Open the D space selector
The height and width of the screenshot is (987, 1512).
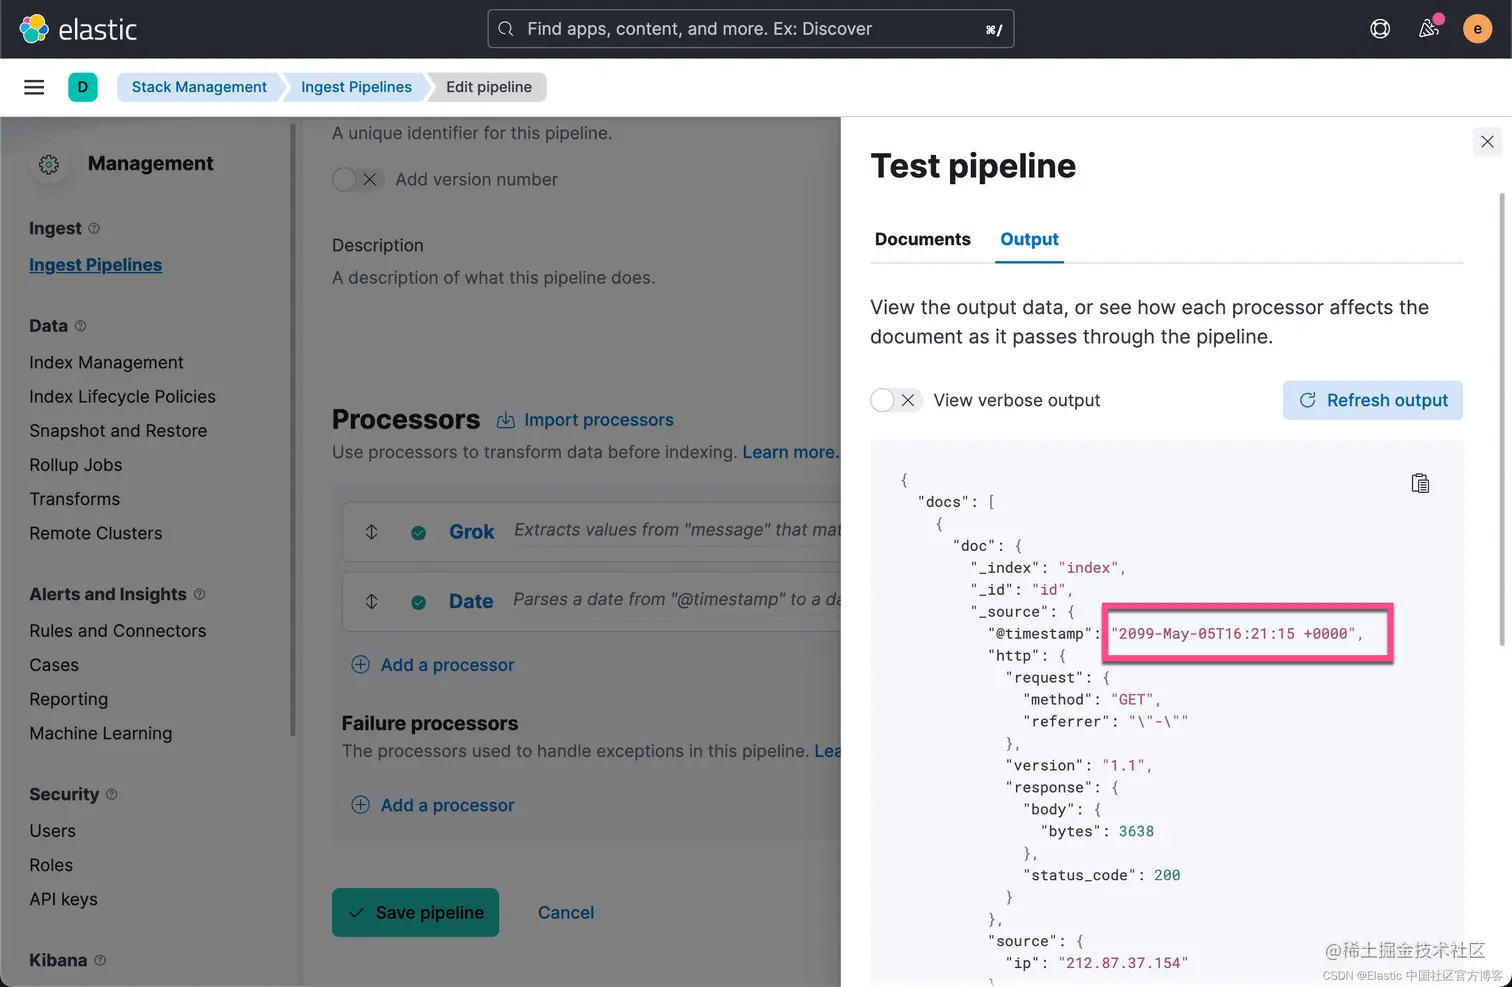click(x=83, y=87)
